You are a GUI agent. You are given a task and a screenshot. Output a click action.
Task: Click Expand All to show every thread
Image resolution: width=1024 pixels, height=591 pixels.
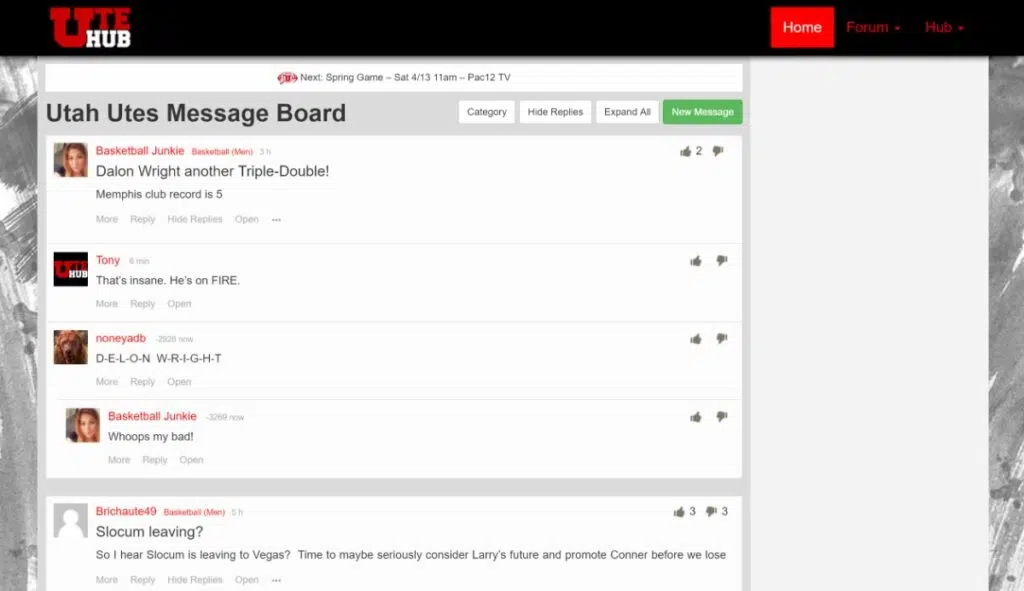point(627,112)
